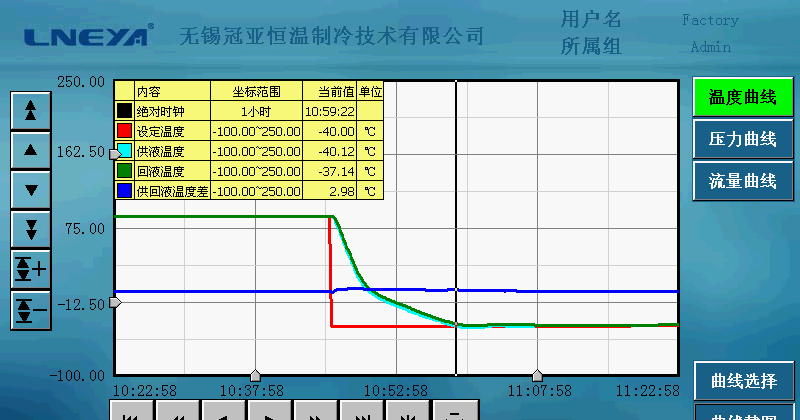Click the scroll-to-top double up arrow
Viewport: 800px width, 420px height.
tap(31, 109)
